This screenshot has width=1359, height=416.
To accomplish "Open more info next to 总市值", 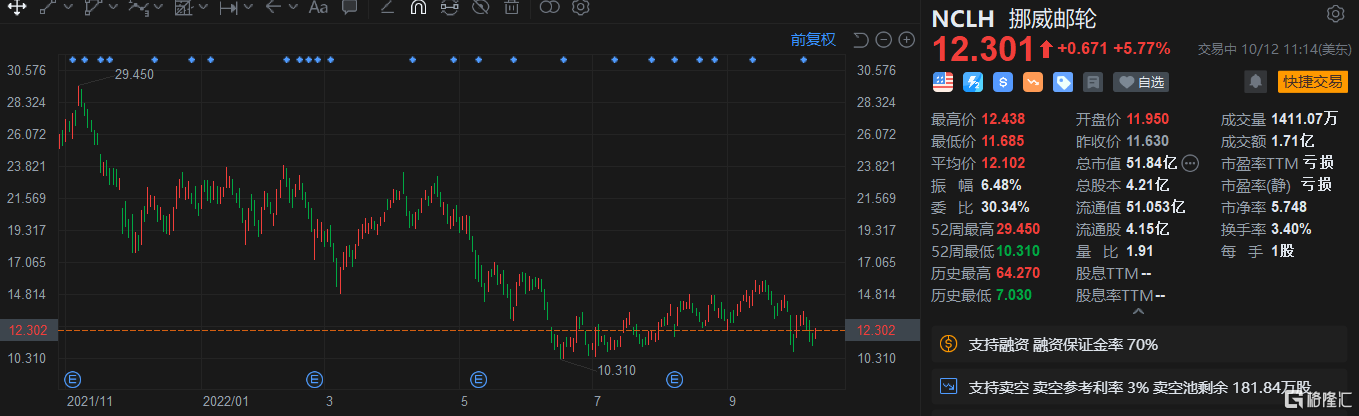I will pyautogui.click(x=1190, y=163).
